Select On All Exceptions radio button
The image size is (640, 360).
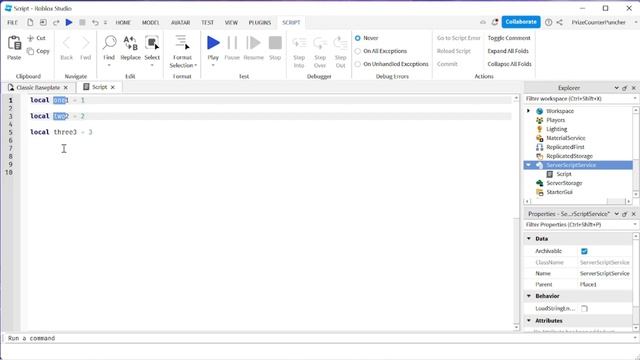[358, 51]
